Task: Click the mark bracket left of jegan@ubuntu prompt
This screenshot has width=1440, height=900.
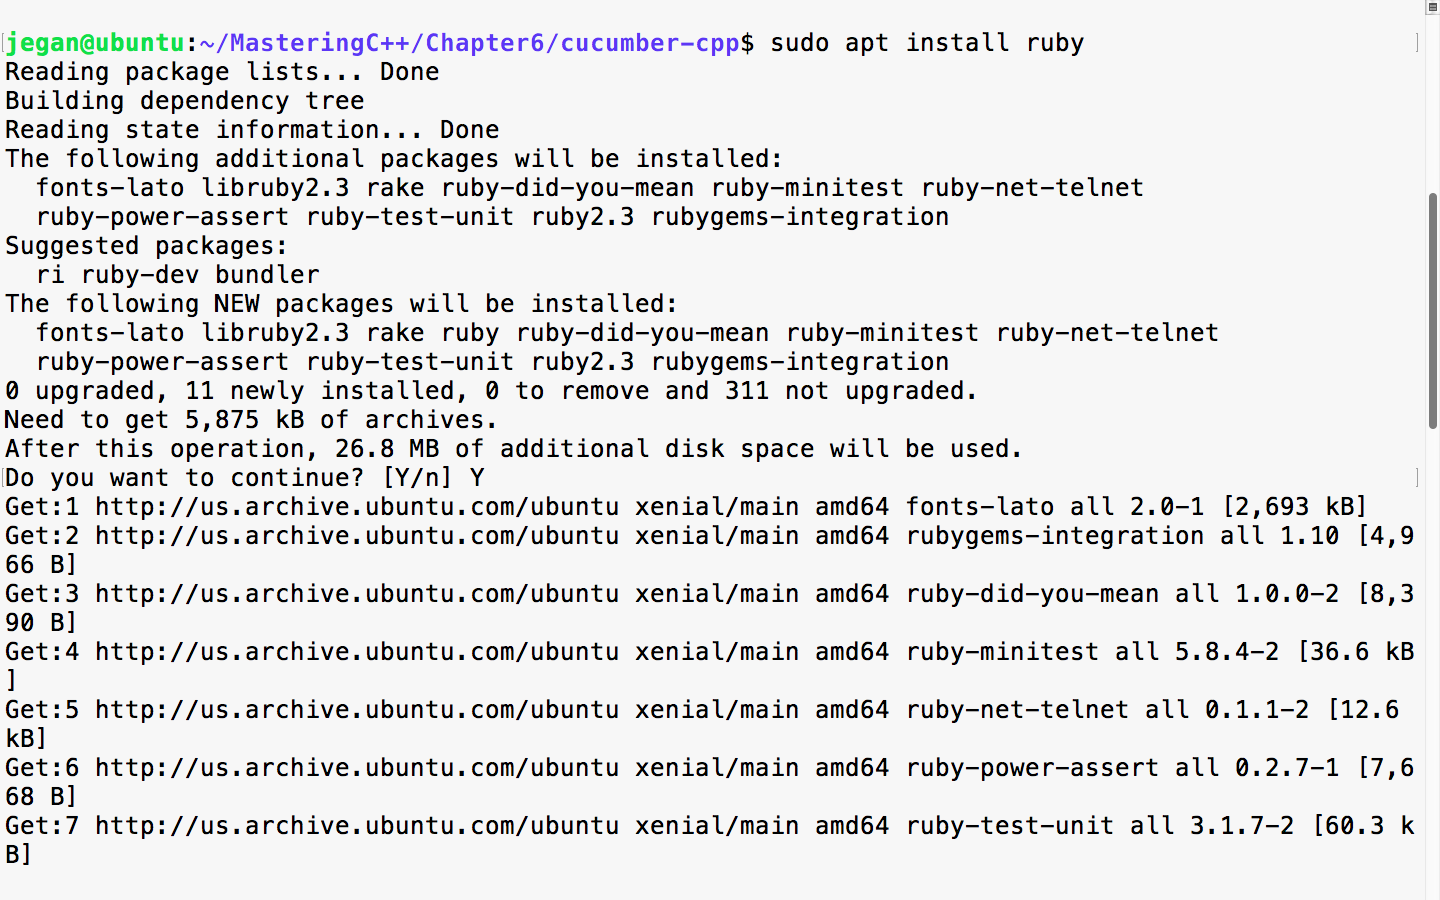Action: coord(4,43)
